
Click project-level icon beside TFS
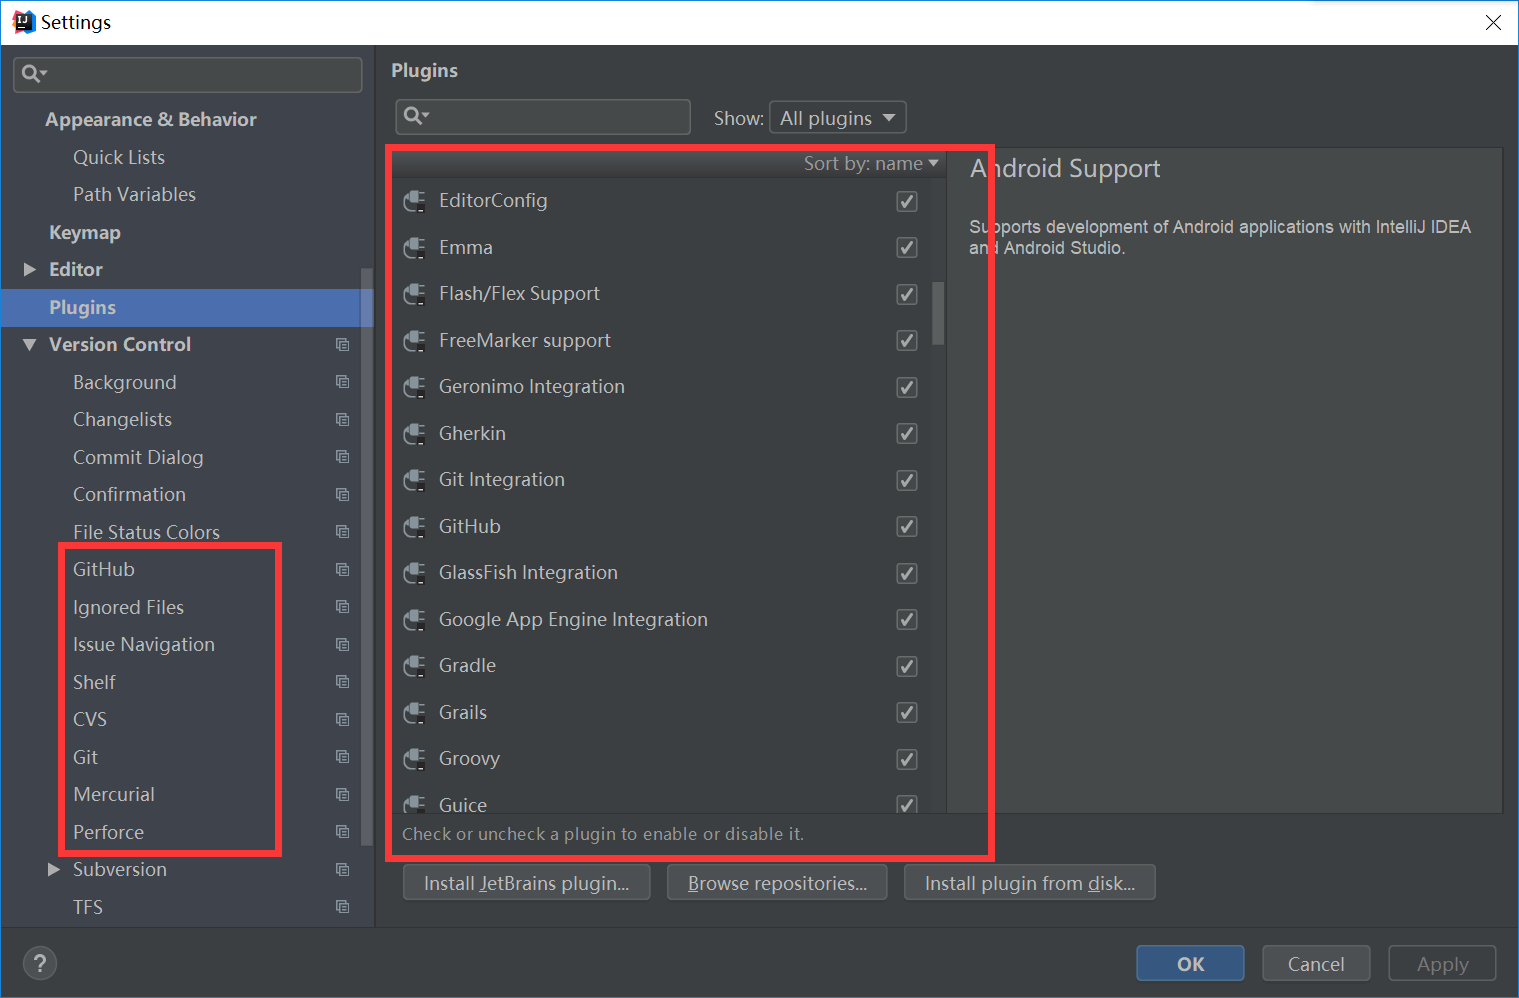(343, 907)
